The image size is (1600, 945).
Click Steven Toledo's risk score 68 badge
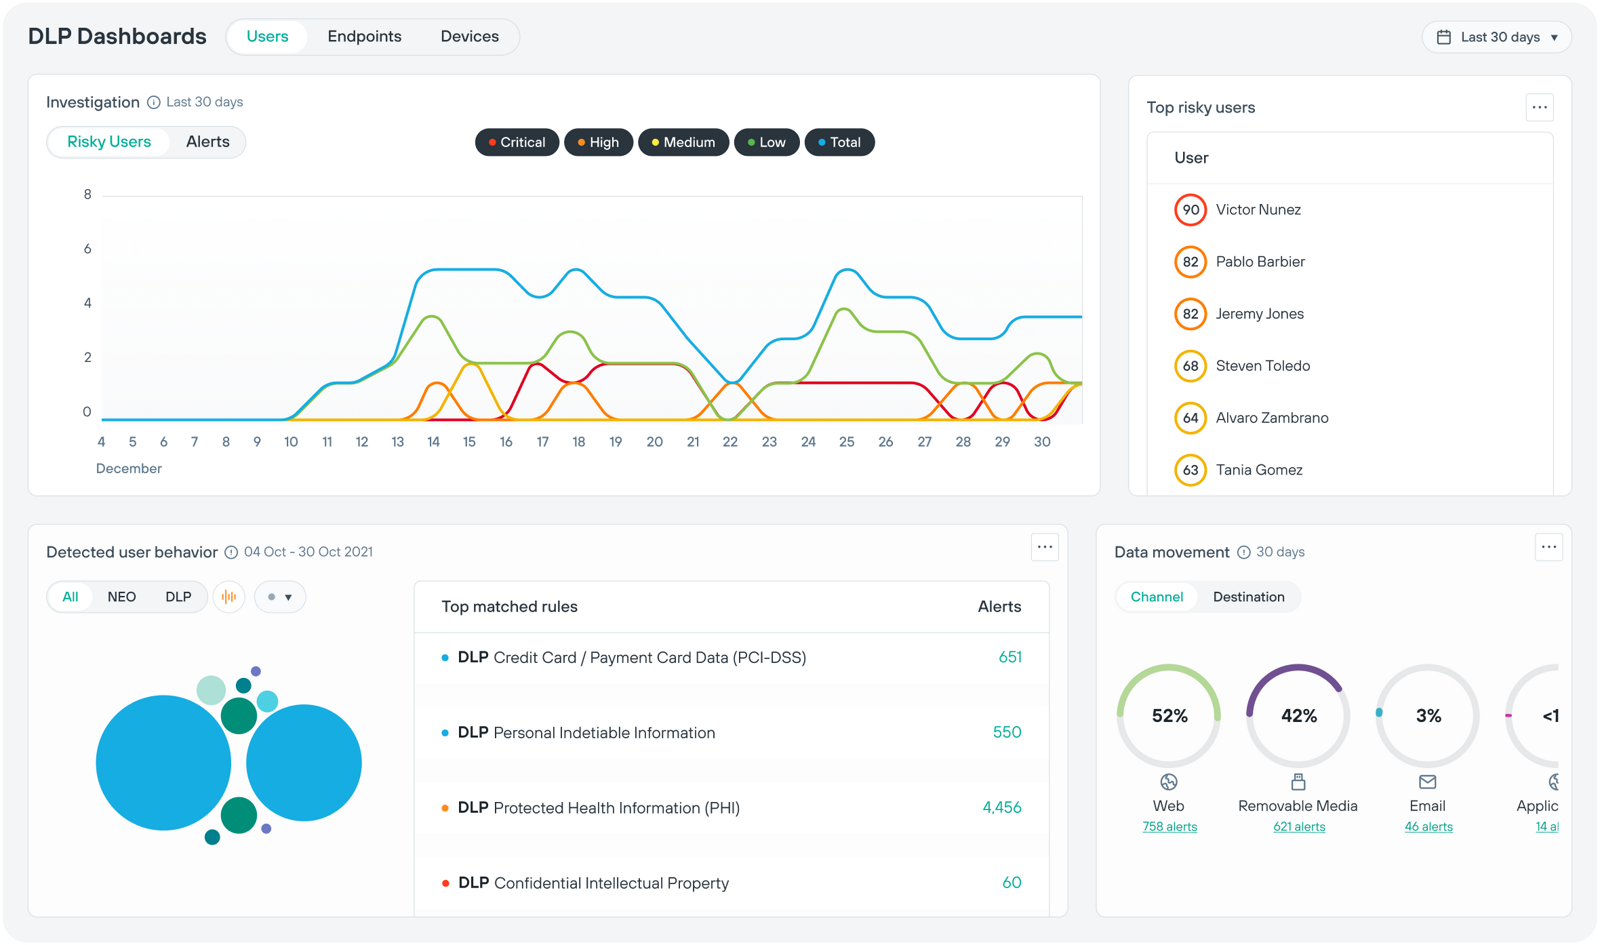click(x=1190, y=366)
